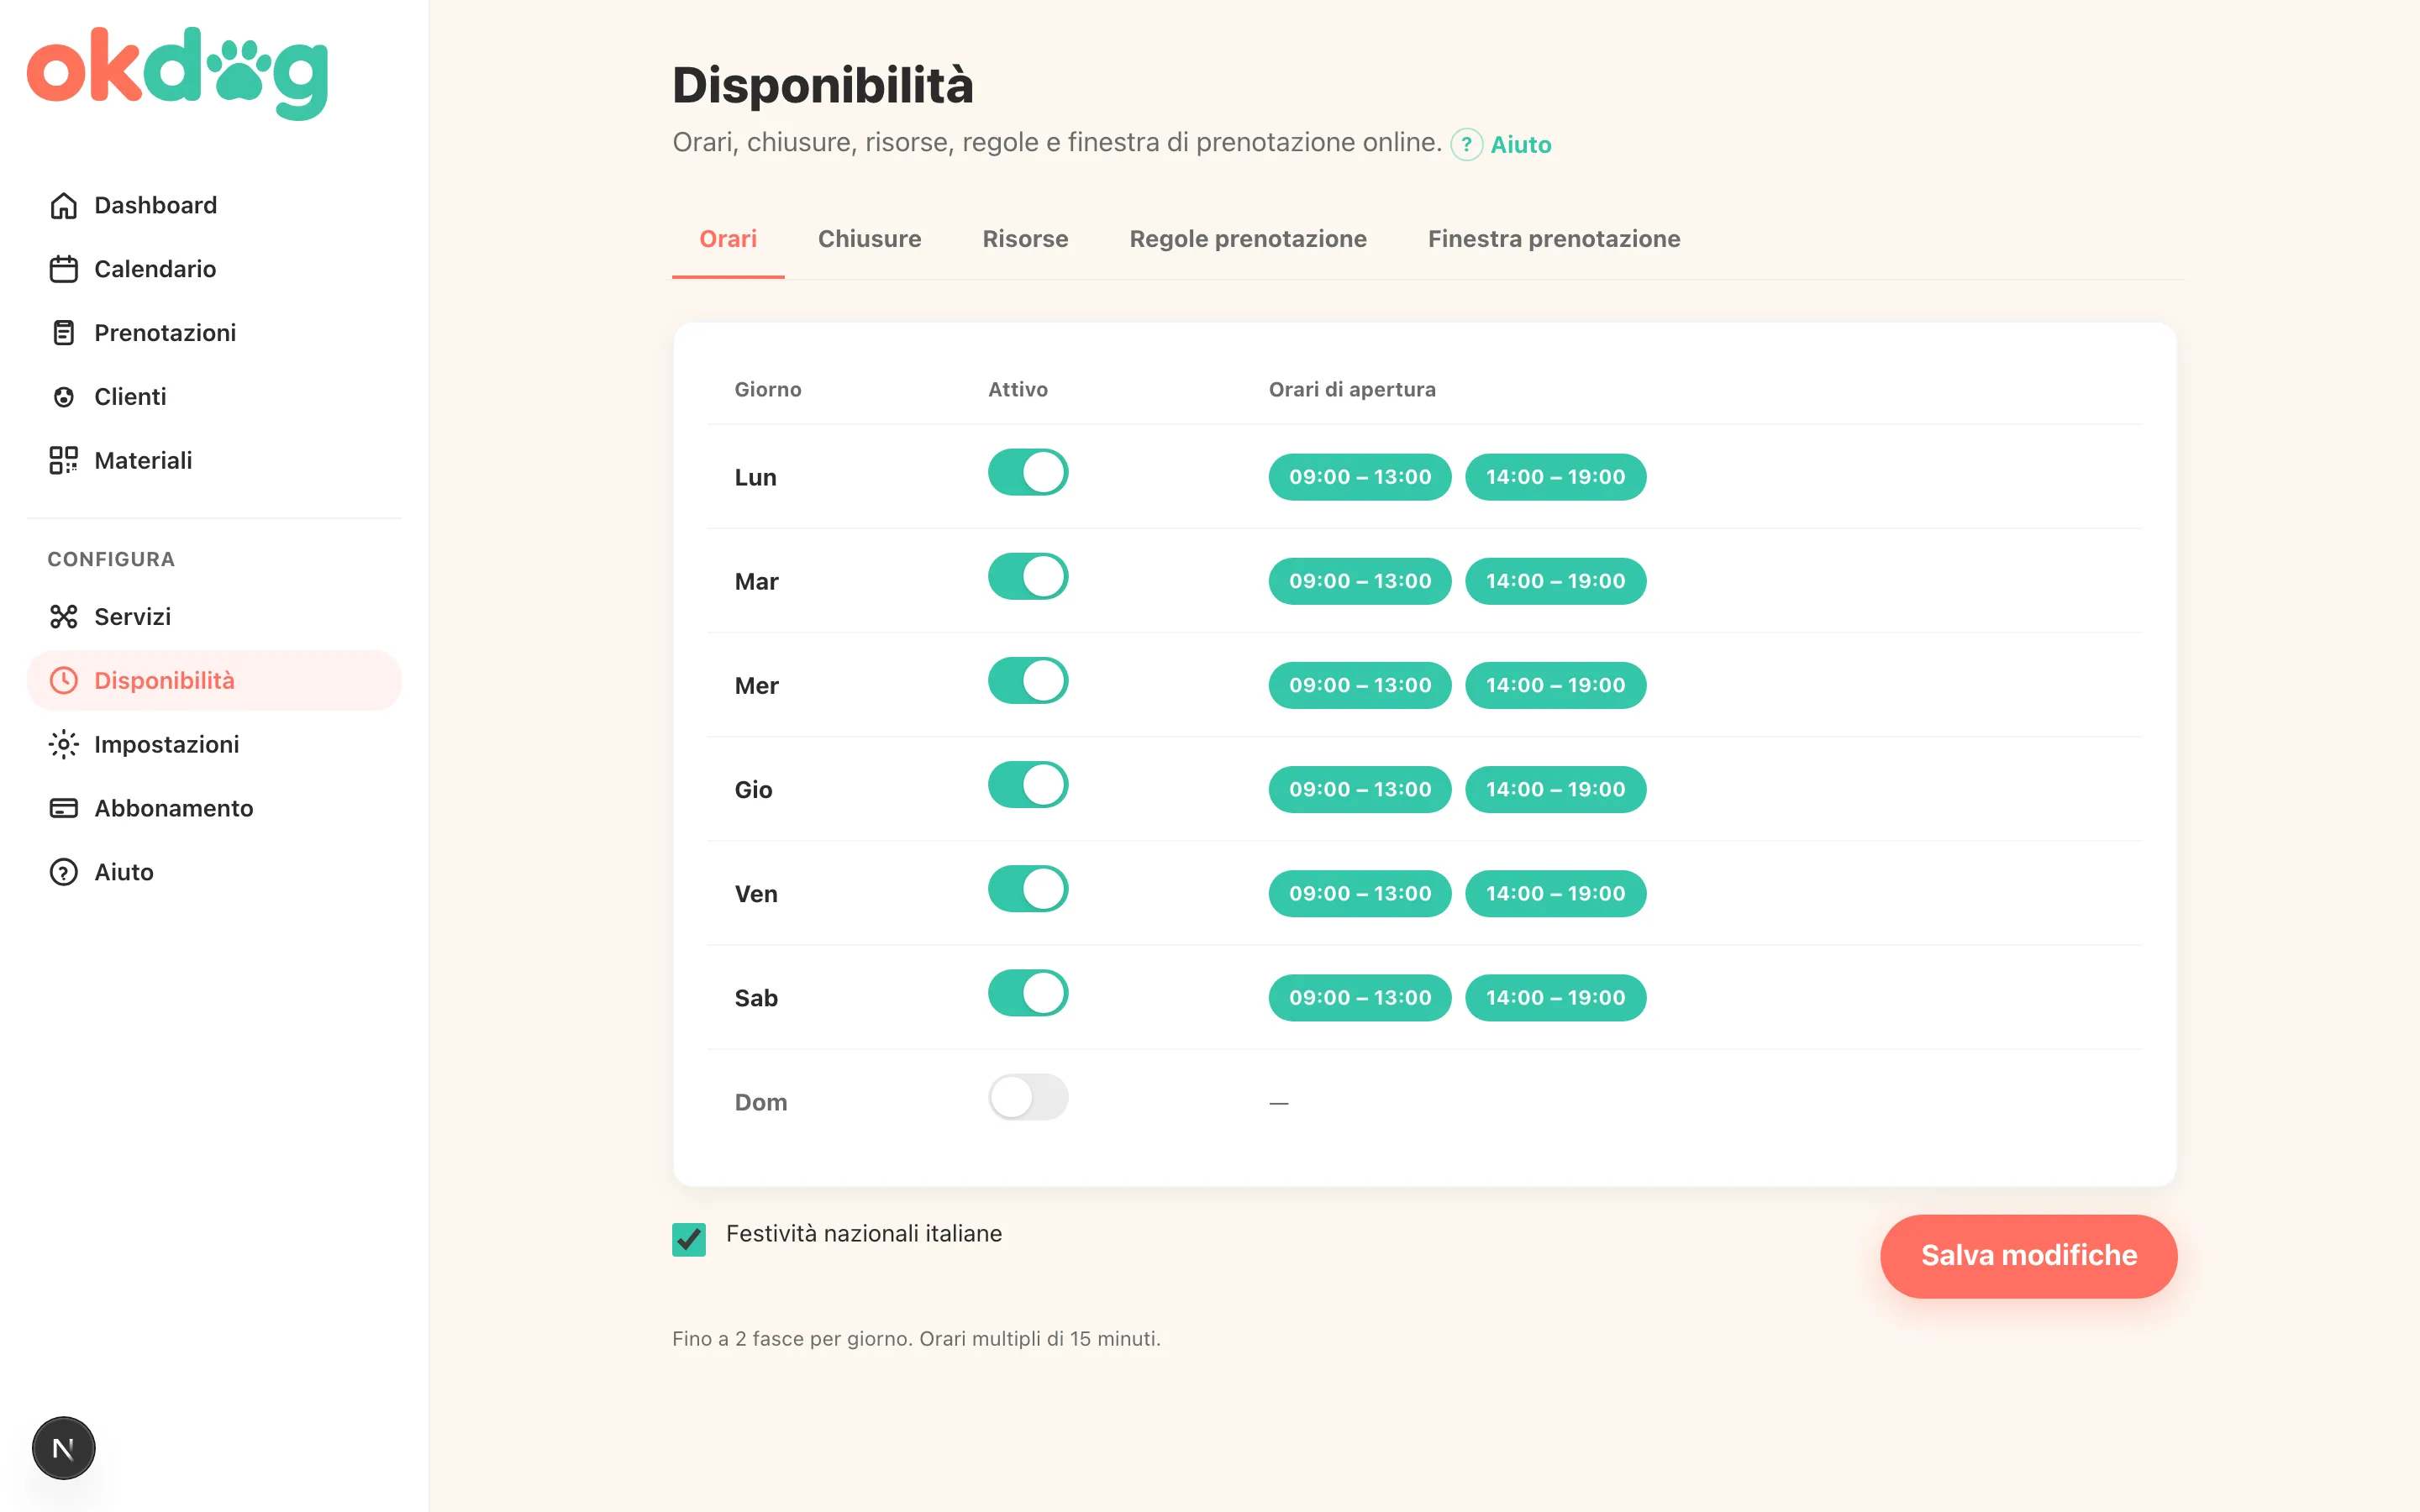Image resolution: width=2420 pixels, height=1512 pixels.
Task: Open the round N avatar badge
Action: click(x=63, y=1448)
